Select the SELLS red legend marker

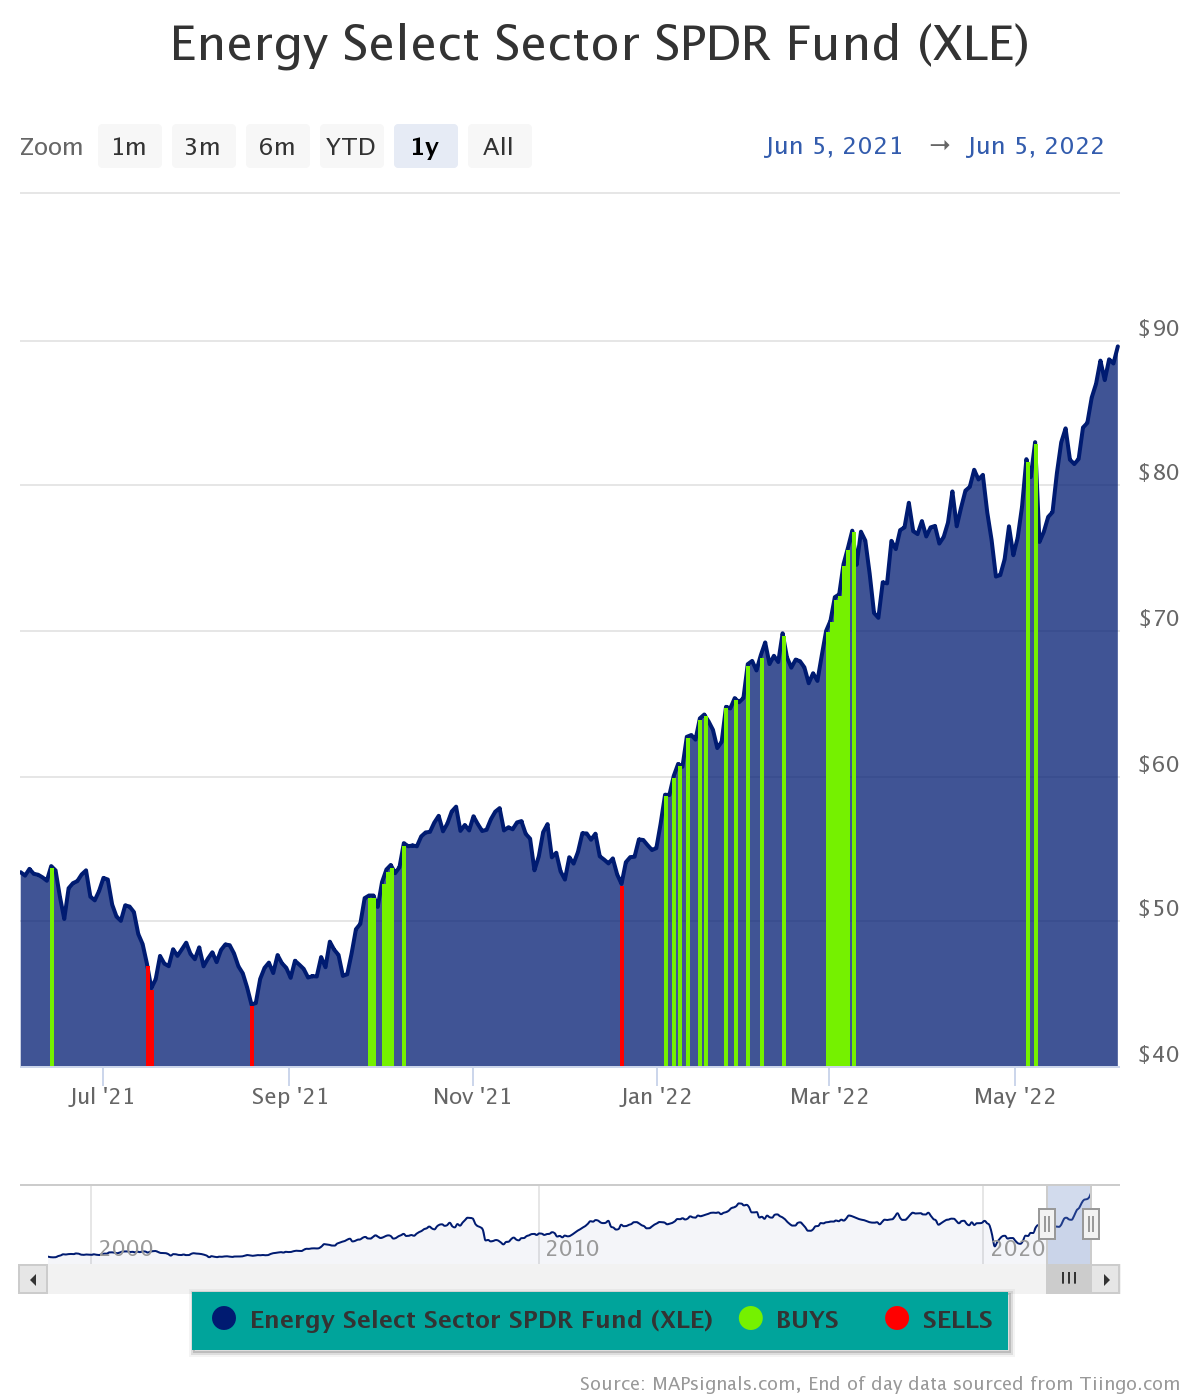point(897,1320)
